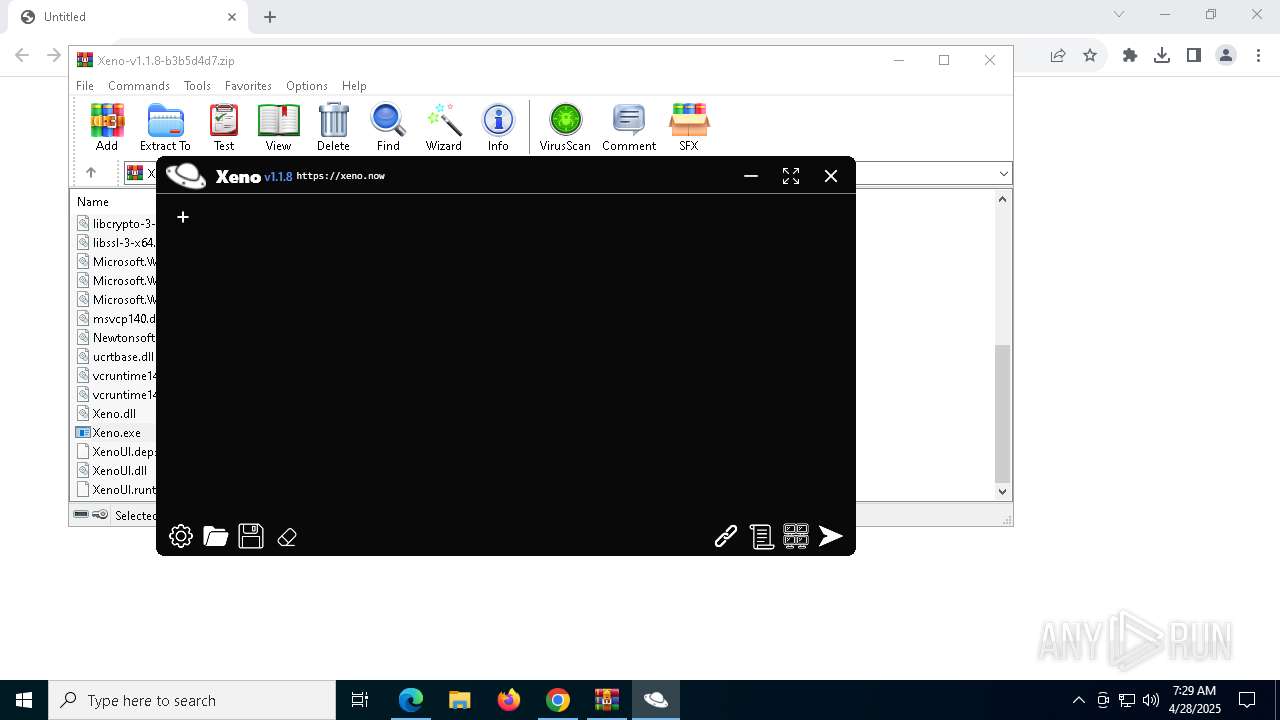Open Firefox from the taskbar
The width and height of the screenshot is (1280, 720).
[x=509, y=700]
